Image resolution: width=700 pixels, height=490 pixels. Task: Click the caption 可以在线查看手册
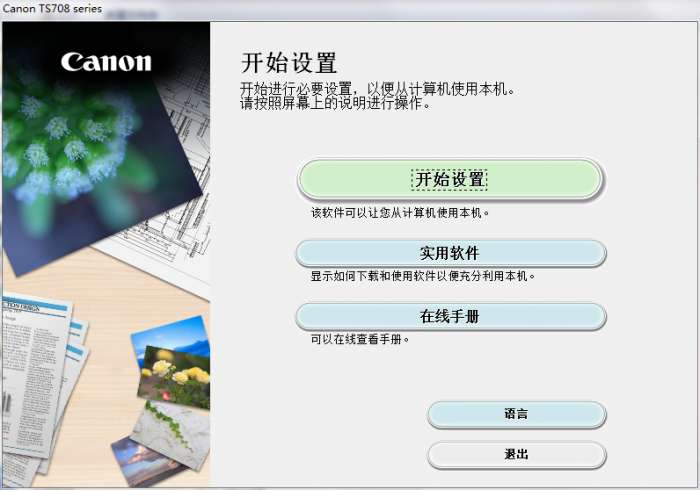click(360, 339)
